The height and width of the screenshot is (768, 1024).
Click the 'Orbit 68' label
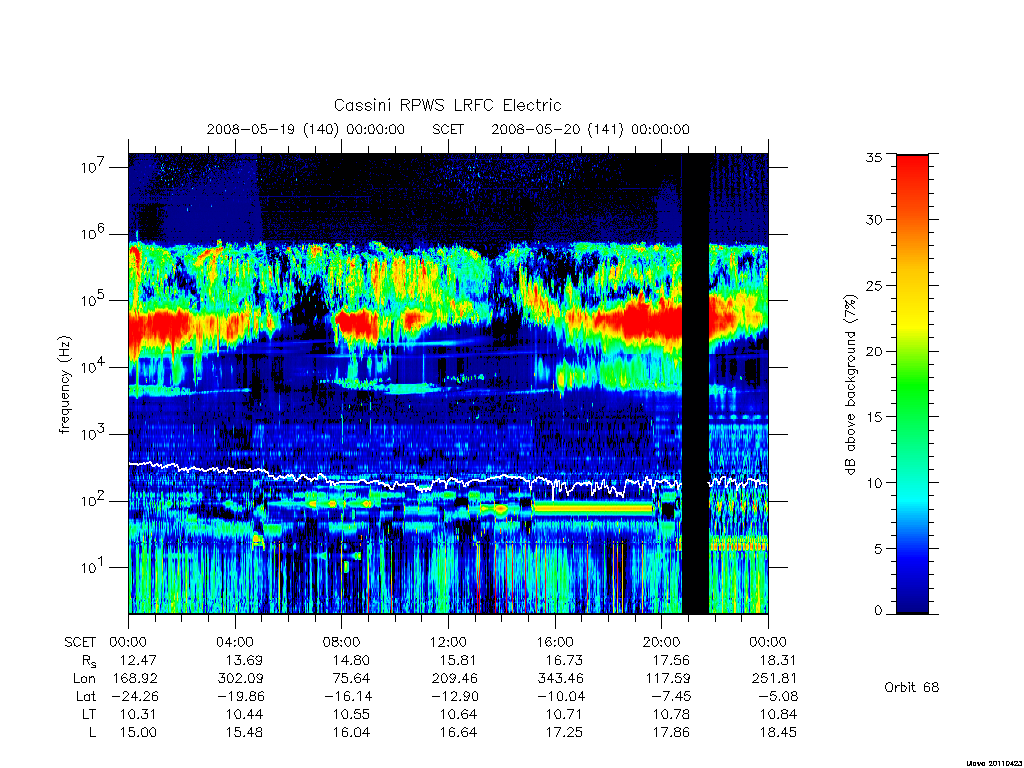[x=911, y=687]
